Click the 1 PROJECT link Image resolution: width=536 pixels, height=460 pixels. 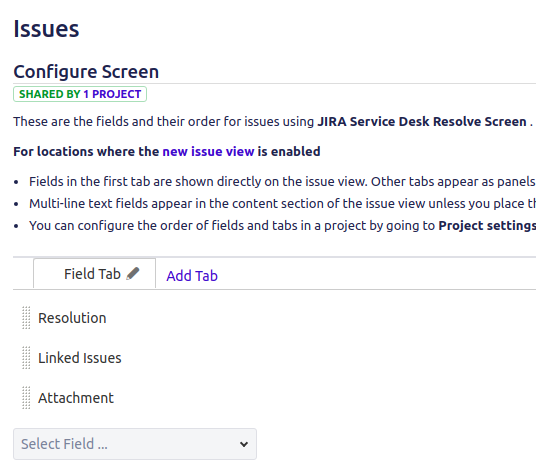pyautogui.click(x=112, y=94)
